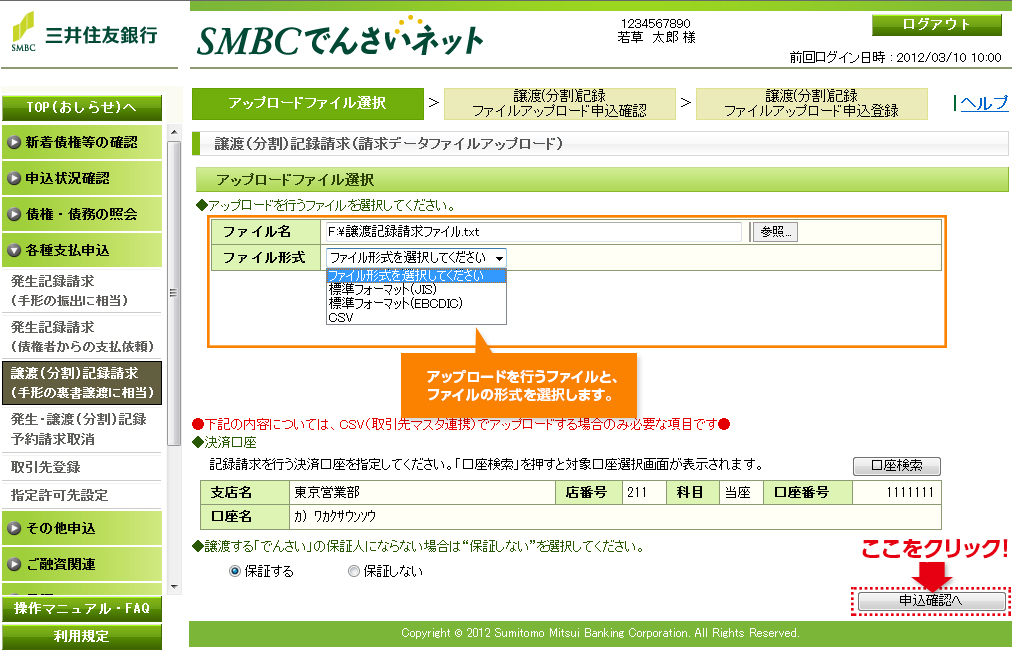
Task: Select 発生記録請求(手形の振出に相当)
Action: (x=82, y=291)
